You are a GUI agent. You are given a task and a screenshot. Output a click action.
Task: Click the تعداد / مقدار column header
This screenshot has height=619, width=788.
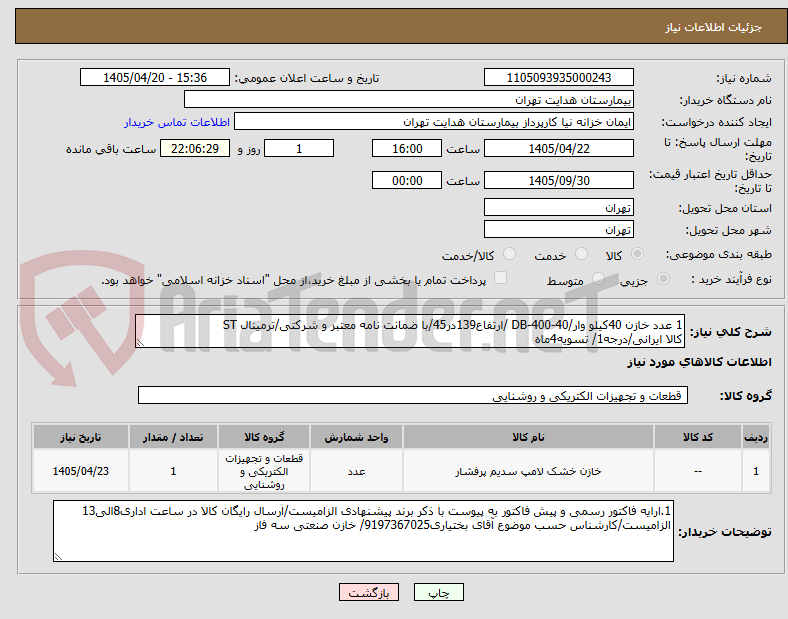click(173, 437)
